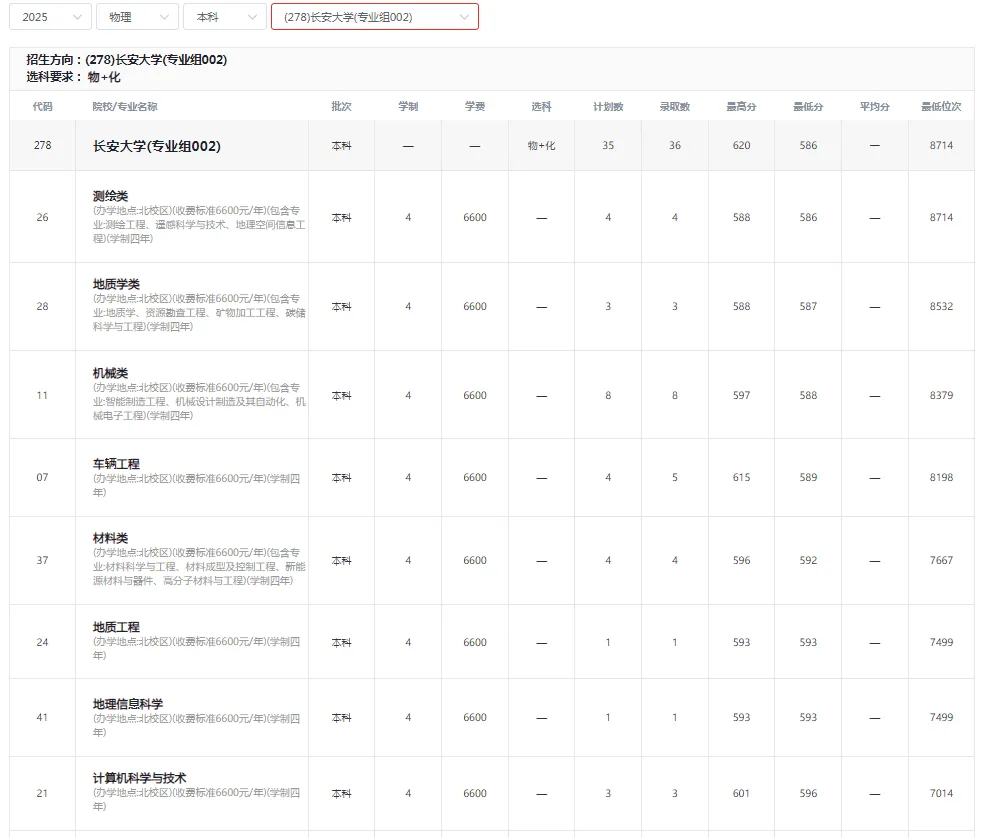Select the 地质工程 major name

tap(116, 627)
